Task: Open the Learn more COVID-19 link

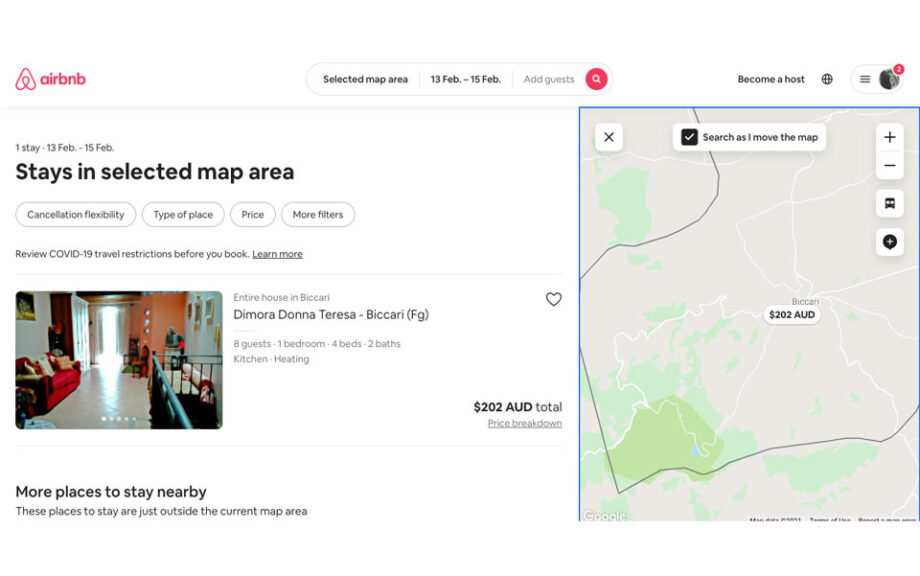Action: pos(277,254)
